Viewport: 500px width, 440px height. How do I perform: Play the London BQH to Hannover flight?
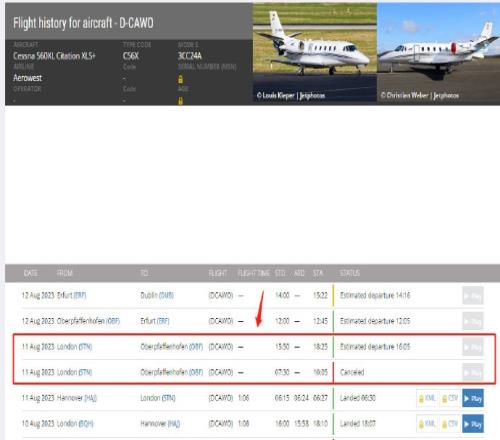473,424
